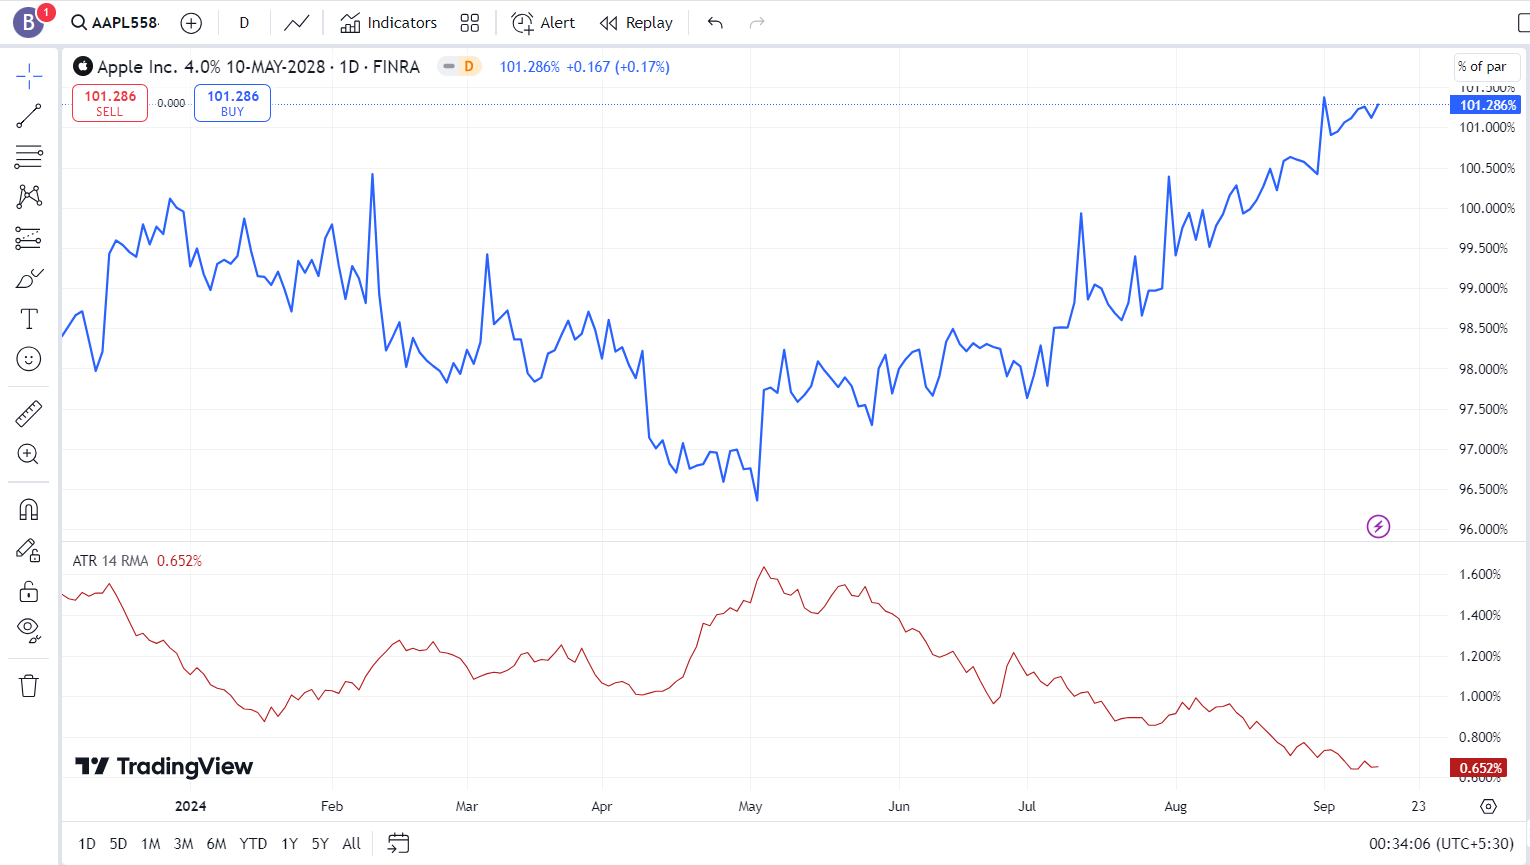
Task: Open the D interval selector
Action: [x=244, y=23]
